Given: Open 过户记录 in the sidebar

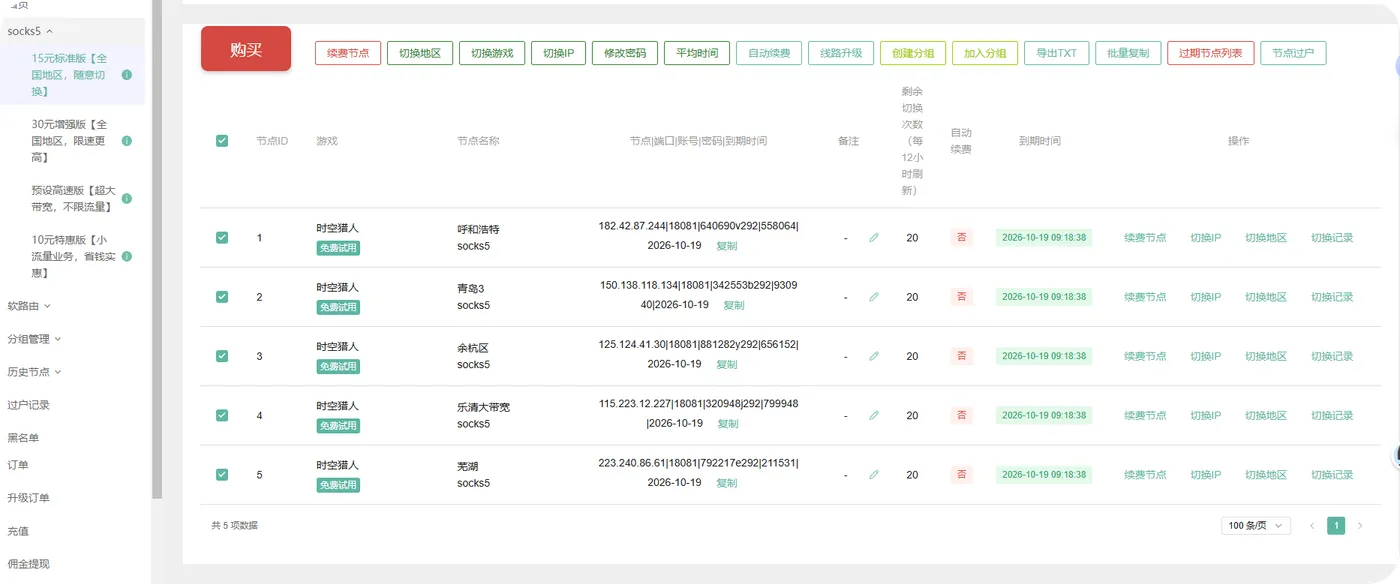Looking at the screenshot, I should (x=29, y=405).
